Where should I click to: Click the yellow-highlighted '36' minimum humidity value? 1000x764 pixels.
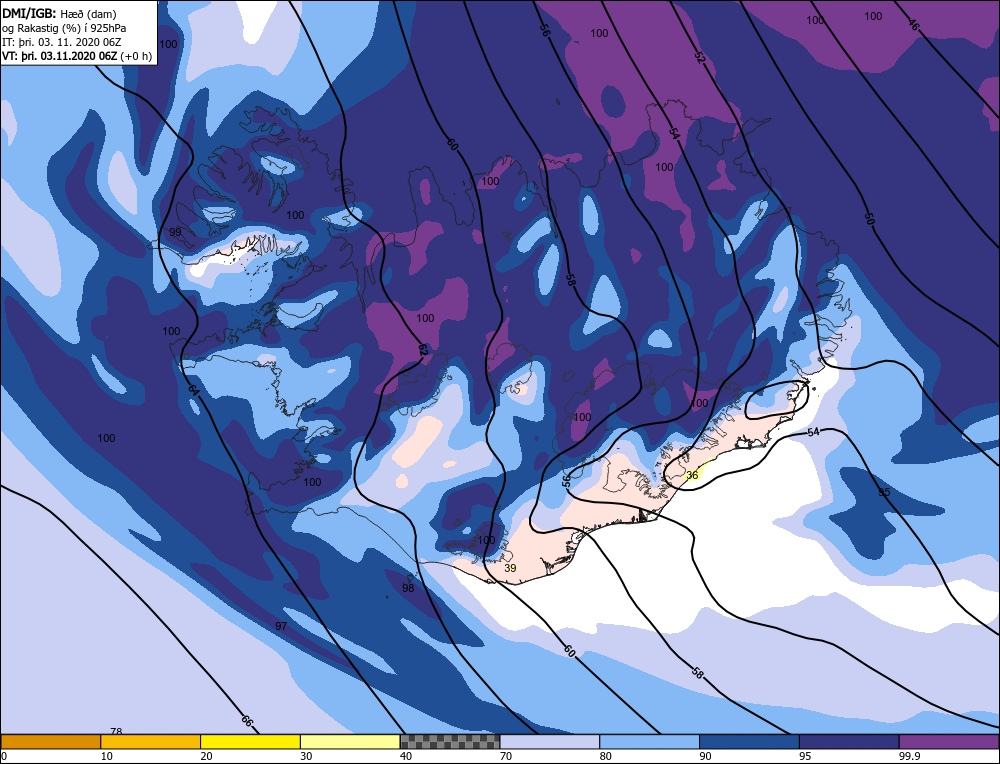[692, 475]
